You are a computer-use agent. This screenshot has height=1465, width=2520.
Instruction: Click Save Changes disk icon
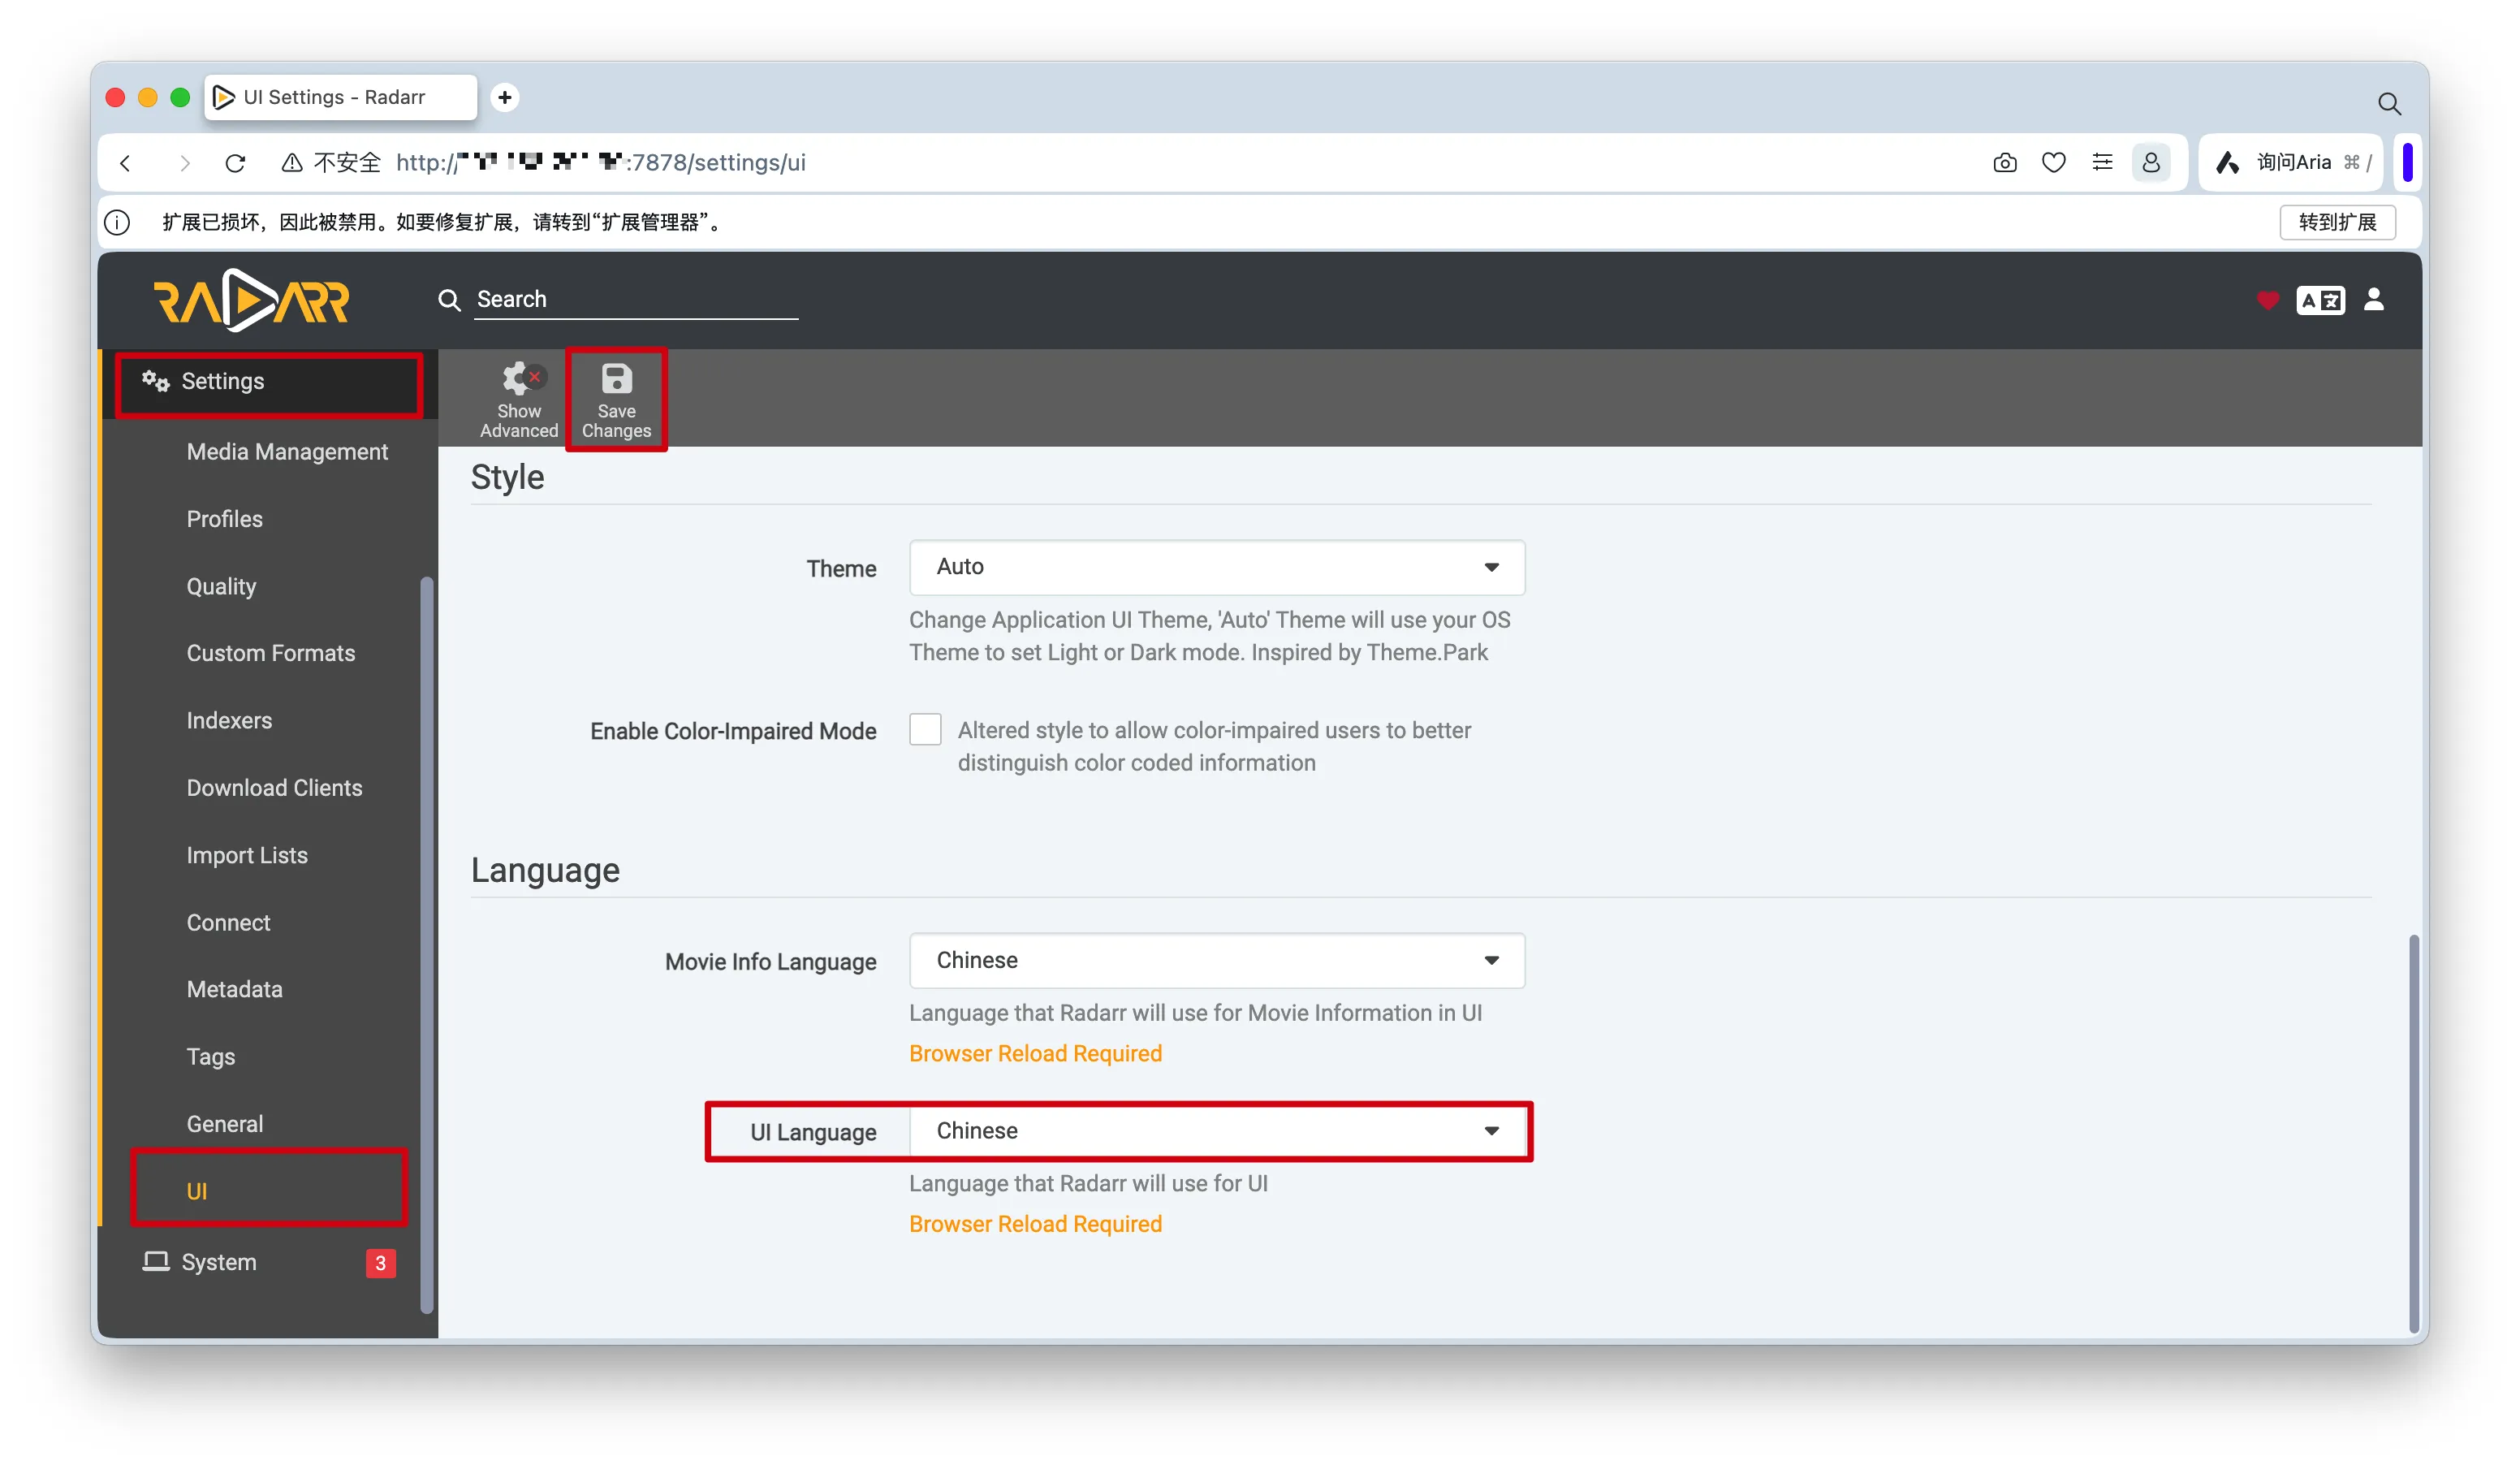click(x=616, y=378)
